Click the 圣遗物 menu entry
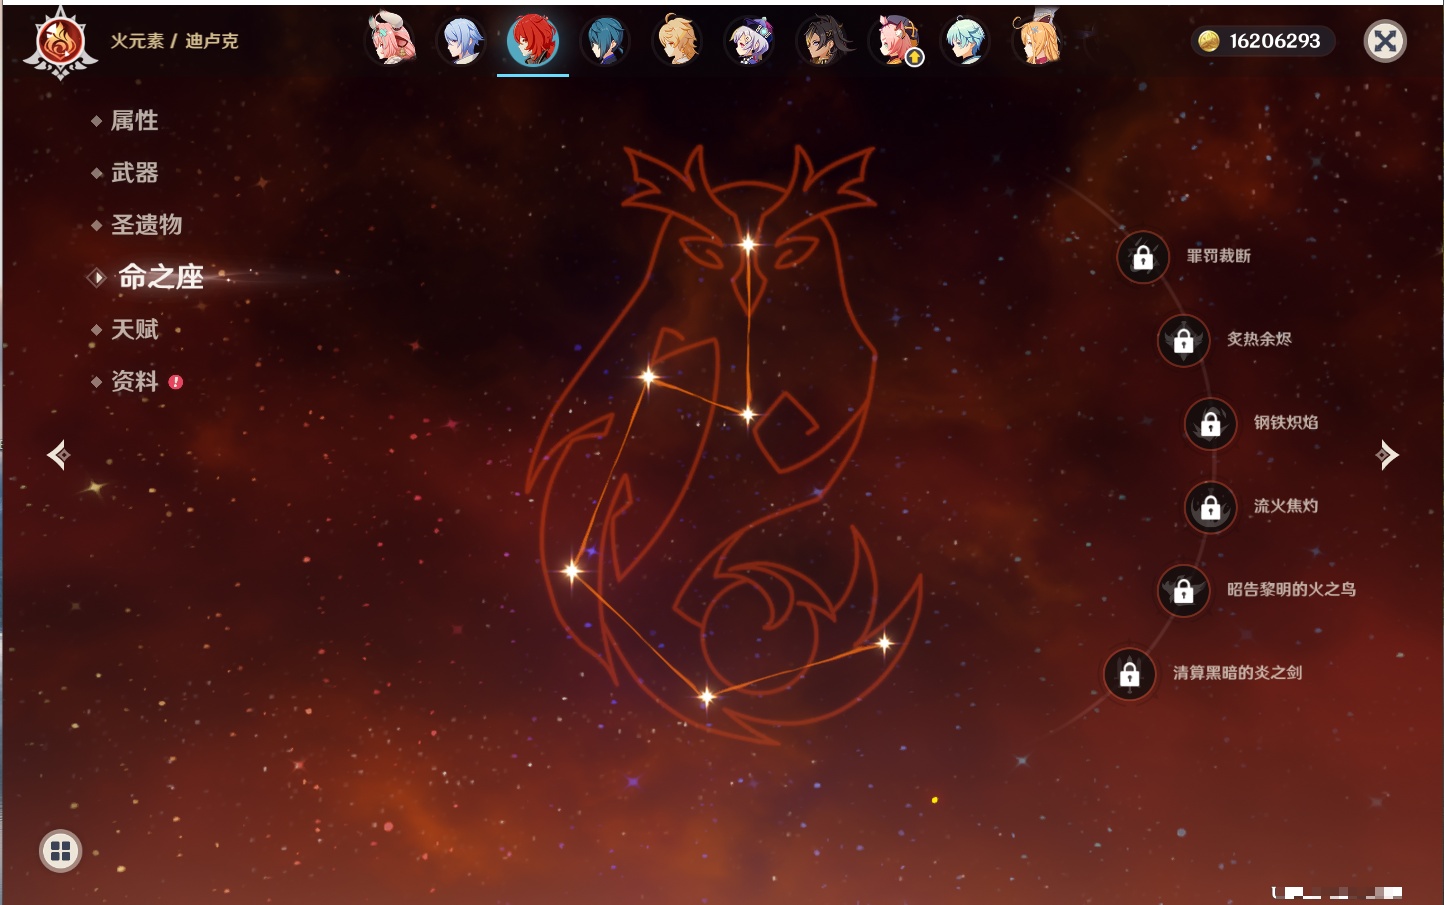The height and width of the screenshot is (905, 1444). pyautogui.click(x=146, y=225)
